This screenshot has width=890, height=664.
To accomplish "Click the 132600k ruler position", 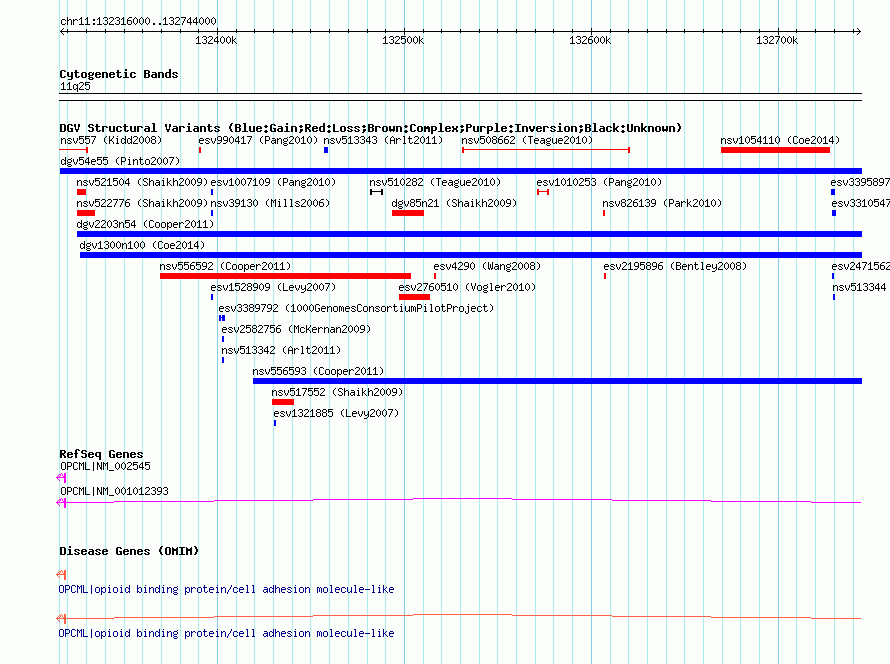I will tap(590, 40).
